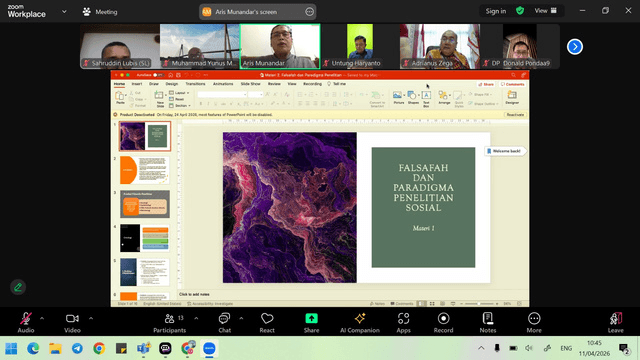Image resolution: width=640 pixels, height=360 pixels.
Task: Select Sahruddin Lubis video tile
Action: pos(120,46)
